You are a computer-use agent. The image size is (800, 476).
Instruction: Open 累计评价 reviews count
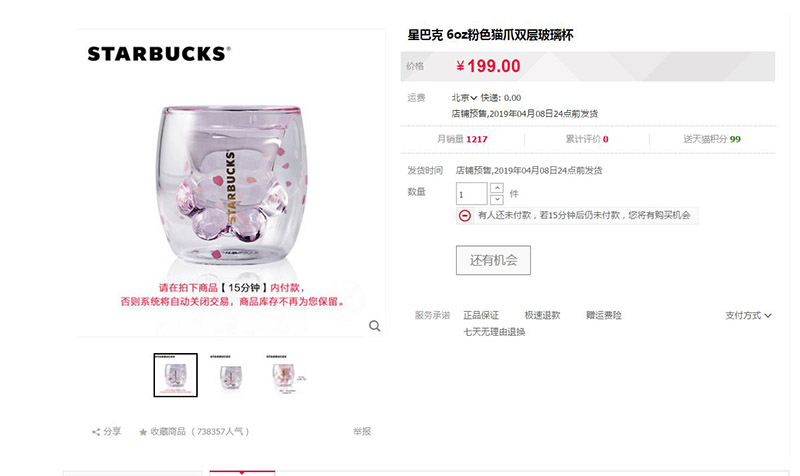(587, 139)
